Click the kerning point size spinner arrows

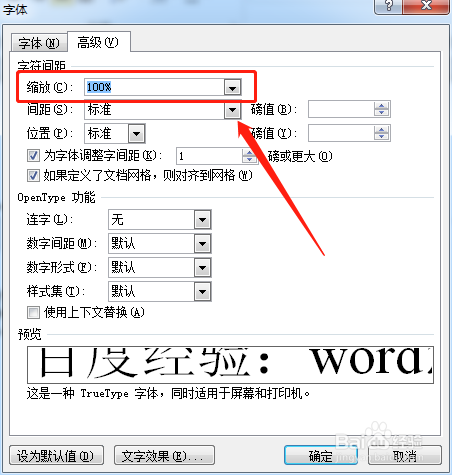pos(250,156)
